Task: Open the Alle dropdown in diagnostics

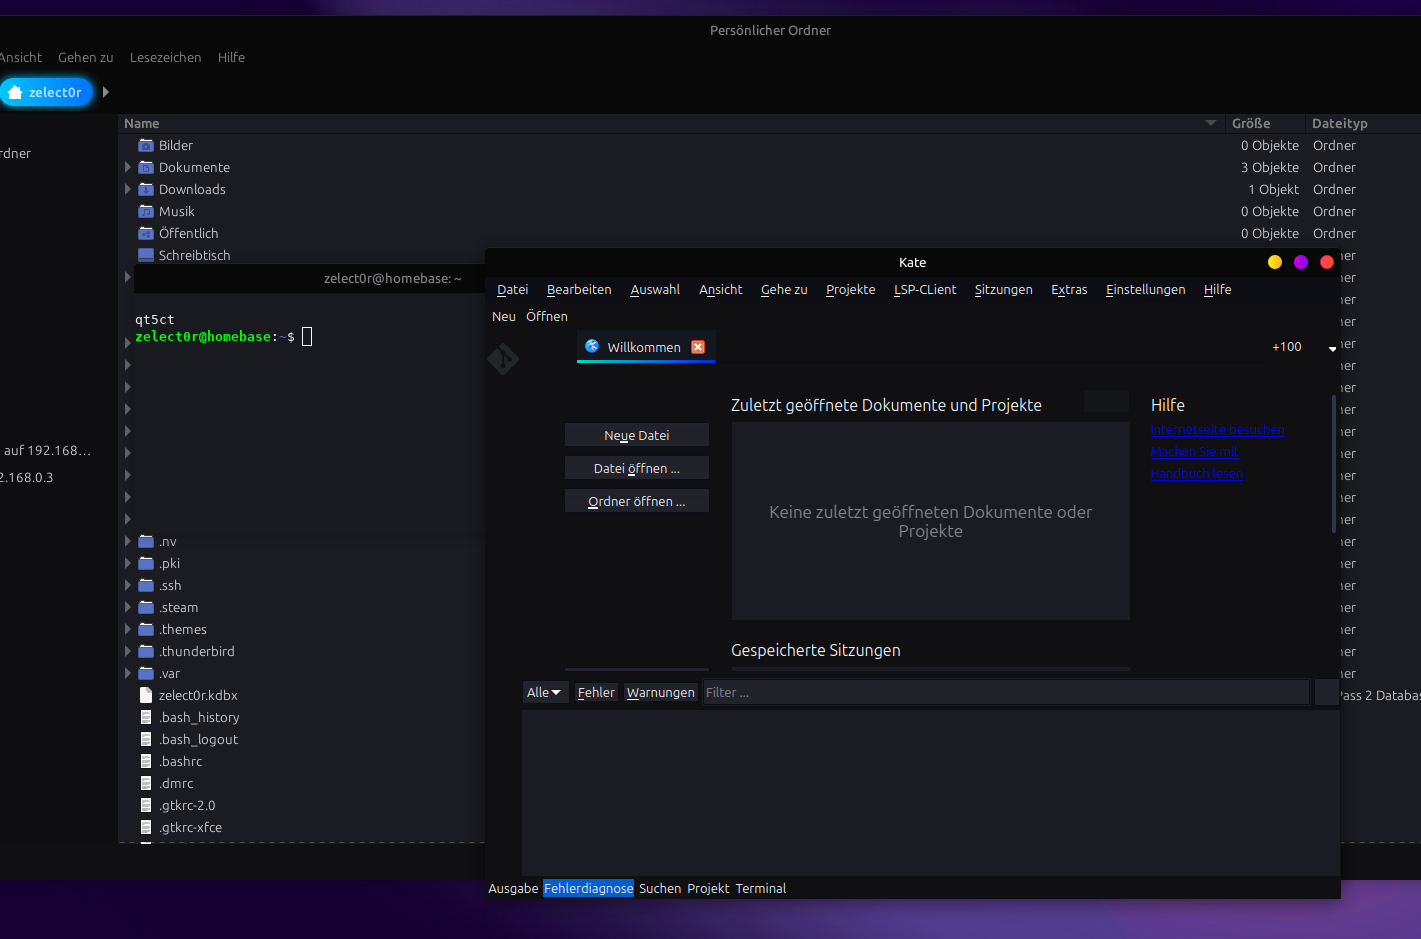Action: (545, 692)
